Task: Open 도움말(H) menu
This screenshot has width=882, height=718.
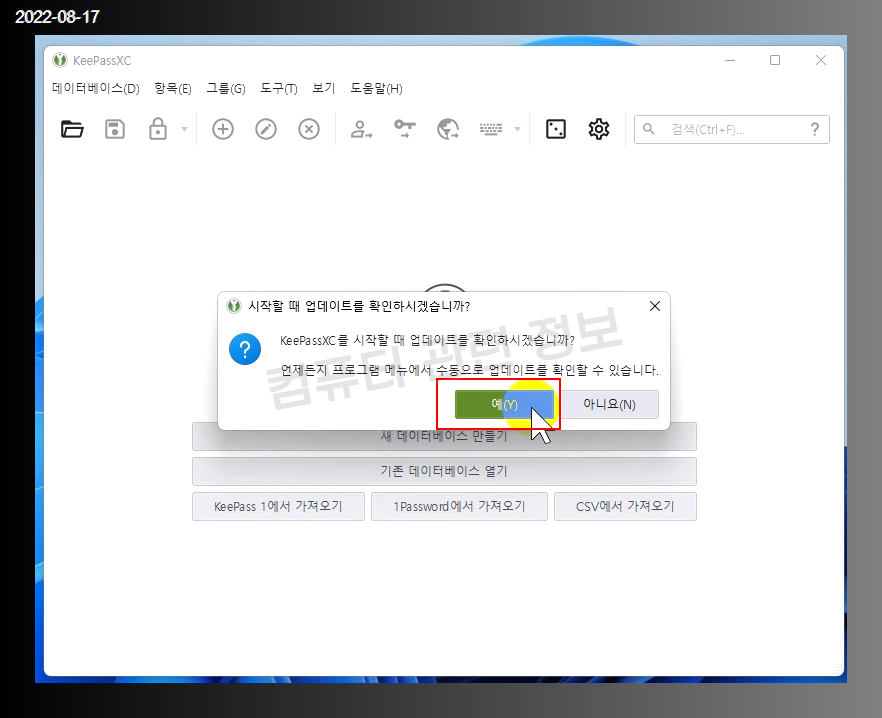Action: [x=376, y=88]
